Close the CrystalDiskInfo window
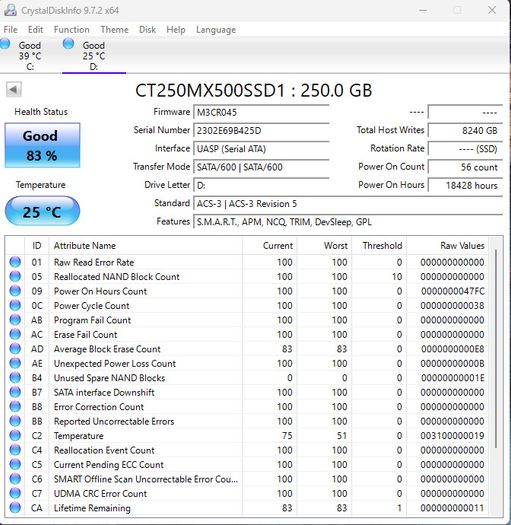Image resolution: width=511 pixels, height=525 pixels. tap(492, 10)
